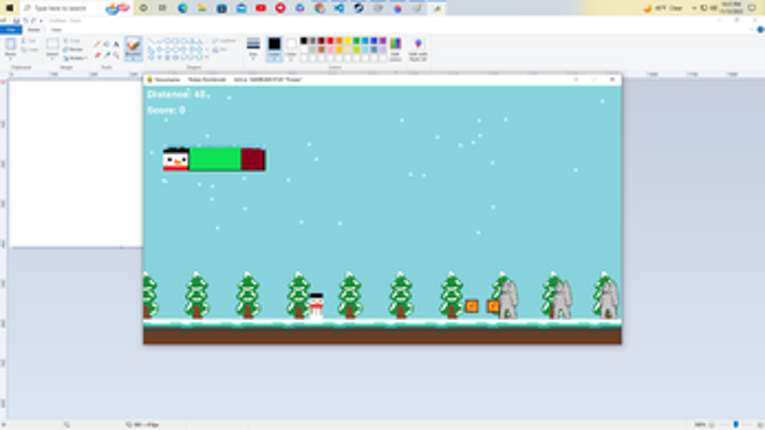The width and height of the screenshot is (765, 430).
Task: Adjust the Paint zoom slider handle
Action: point(736,425)
